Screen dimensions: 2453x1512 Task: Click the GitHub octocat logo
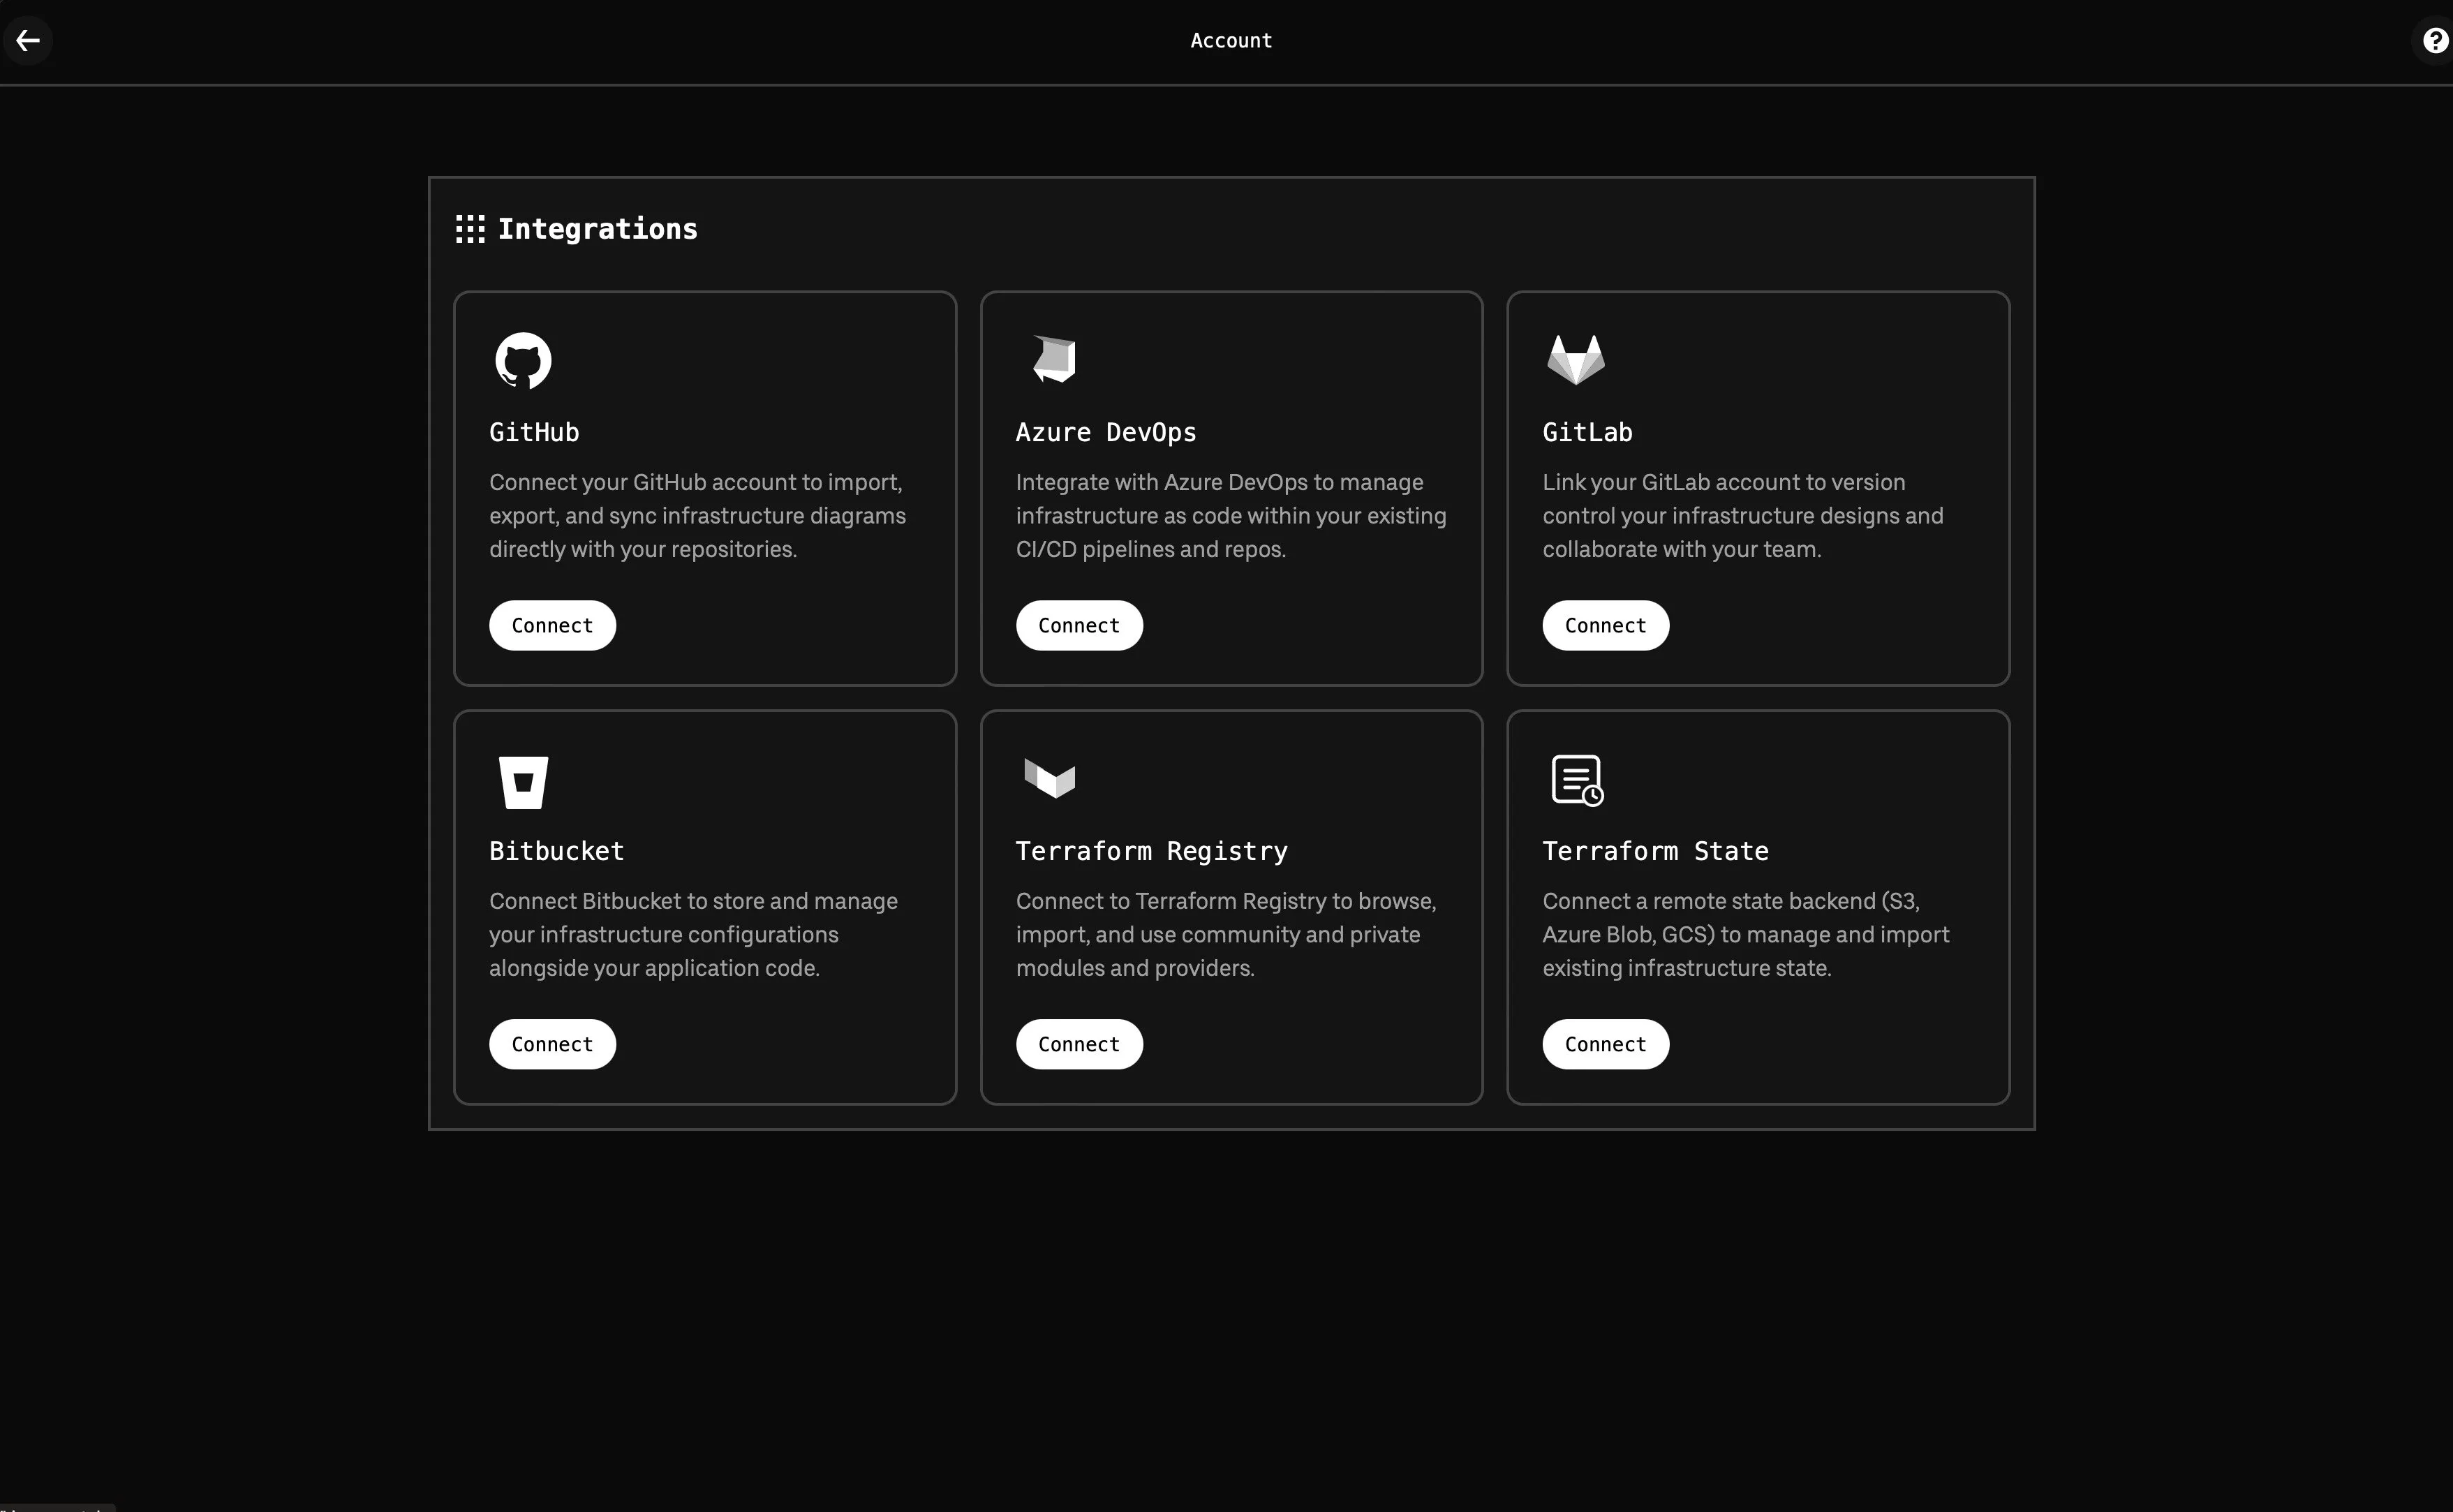[x=523, y=360]
